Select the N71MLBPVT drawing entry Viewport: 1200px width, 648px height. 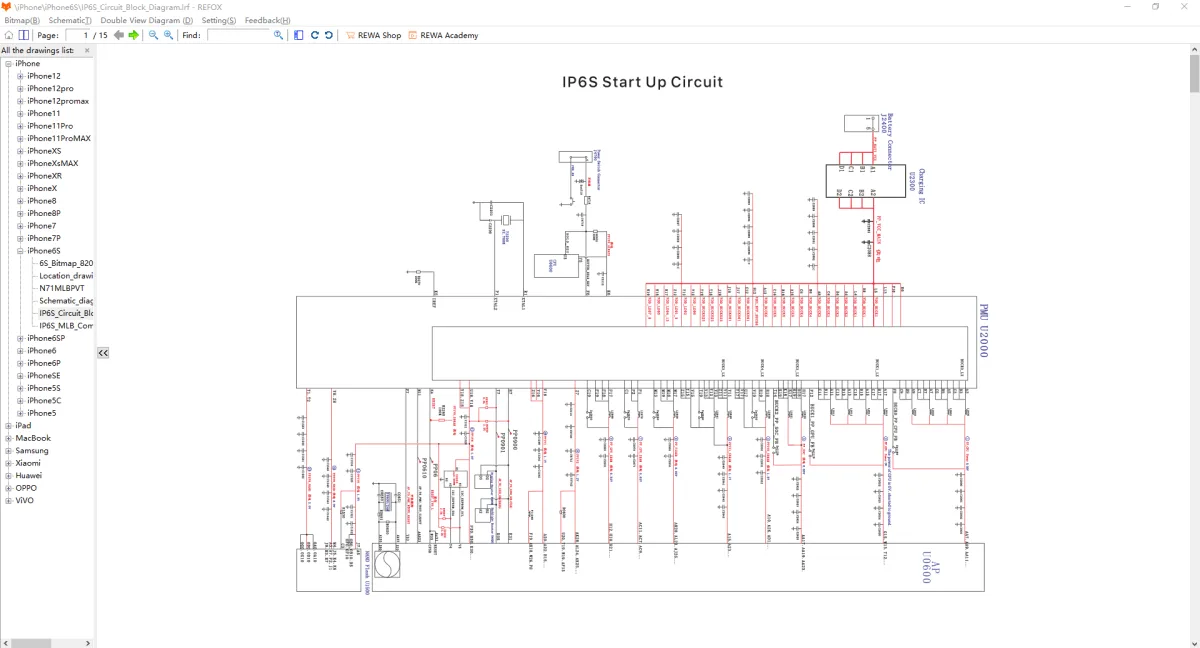[62, 288]
